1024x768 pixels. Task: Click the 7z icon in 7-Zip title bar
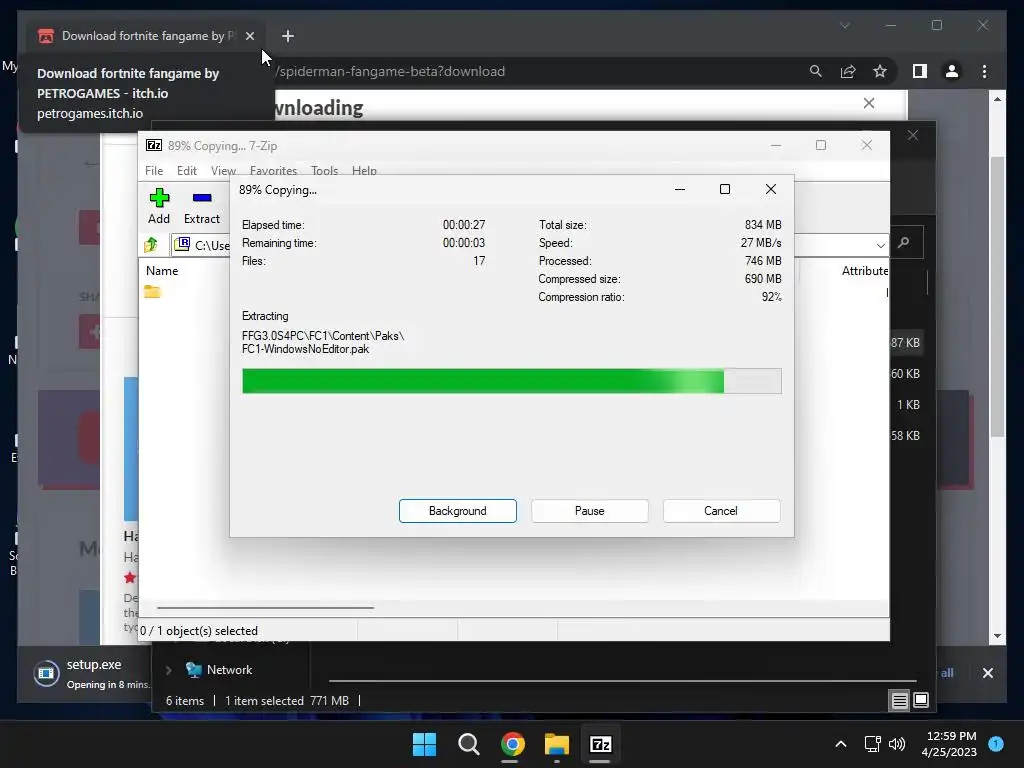(x=154, y=145)
